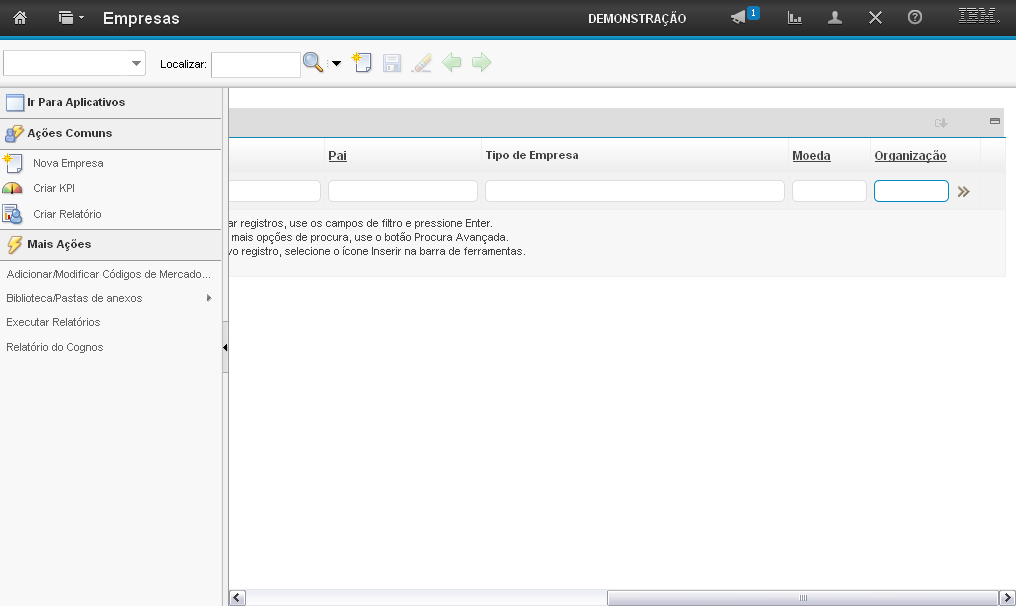This screenshot has width=1016, height=607.
Task: Open the query combo box dropdown
Action: pos(137,64)
